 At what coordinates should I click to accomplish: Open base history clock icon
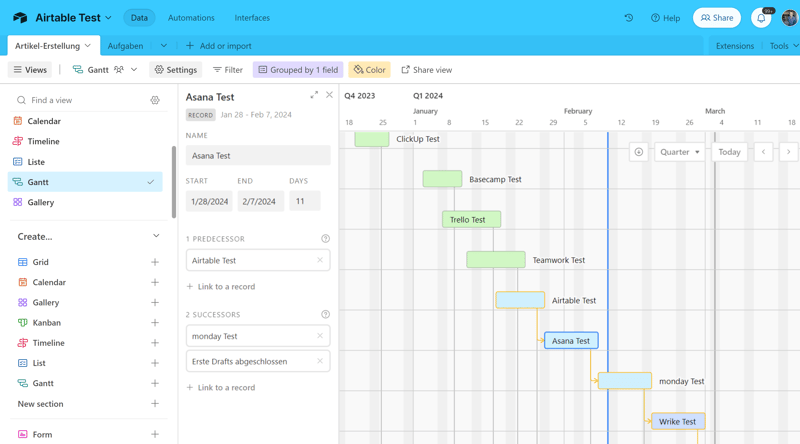click(x=629, y=18)
